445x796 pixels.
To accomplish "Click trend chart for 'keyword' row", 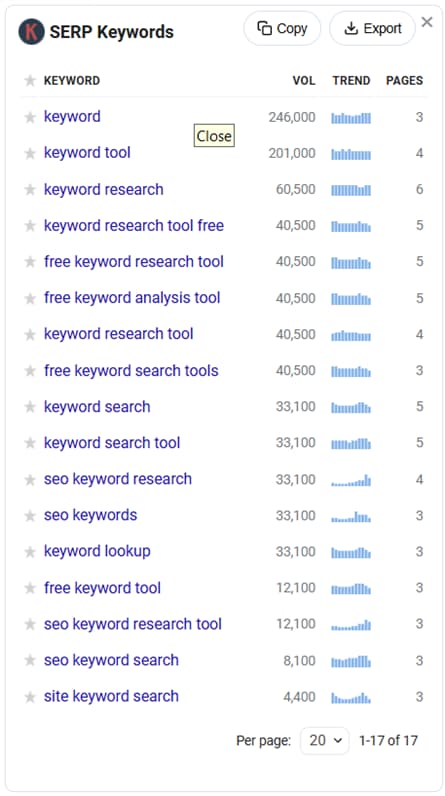I will (x=351, y=118).
